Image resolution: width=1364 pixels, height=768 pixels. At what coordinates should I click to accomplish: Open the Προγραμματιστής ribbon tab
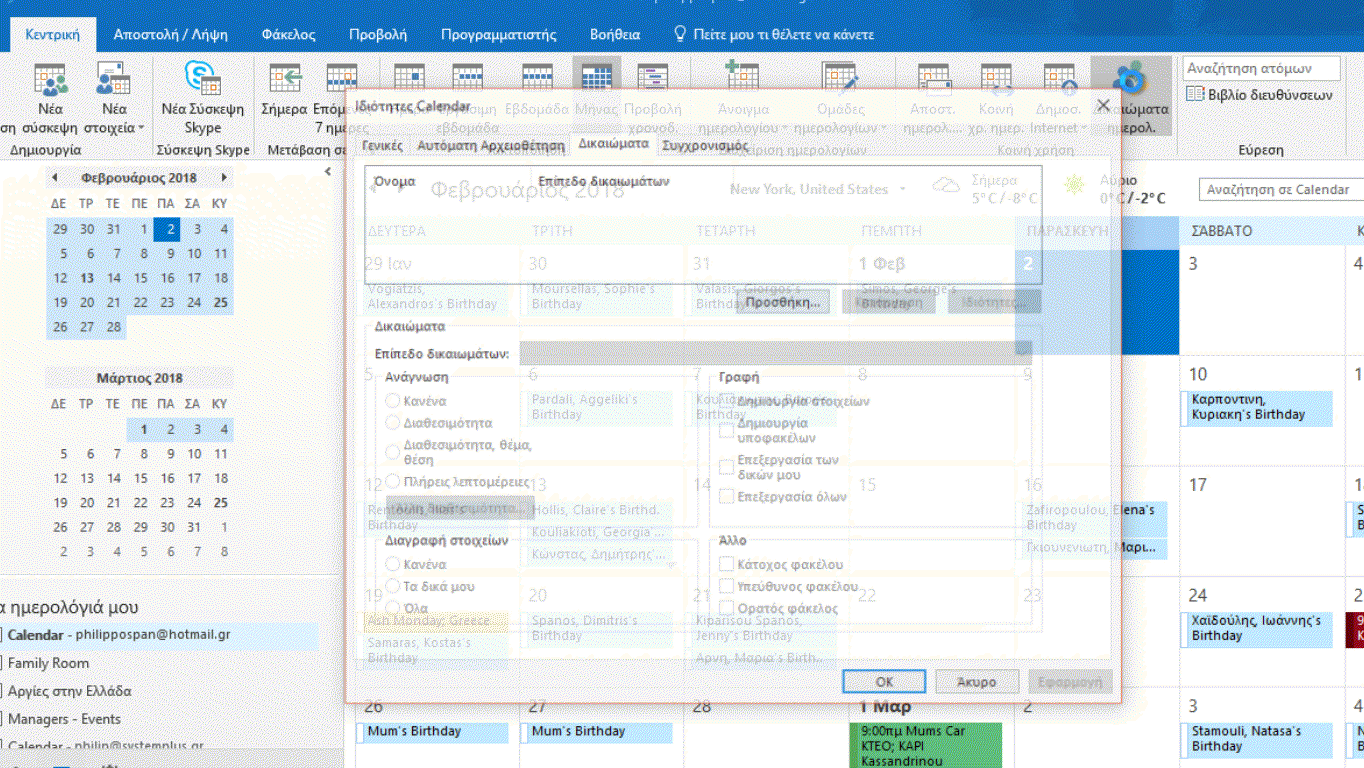pyautogui.click(x=498, y=34)
